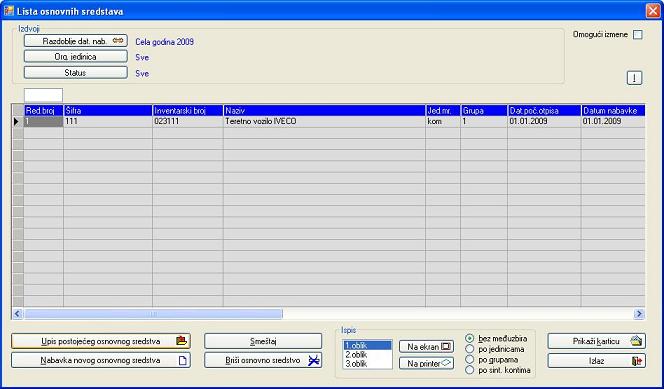664x389 pixels.
Task: Open the Org. jedinica filter
Action: [75, 57]
